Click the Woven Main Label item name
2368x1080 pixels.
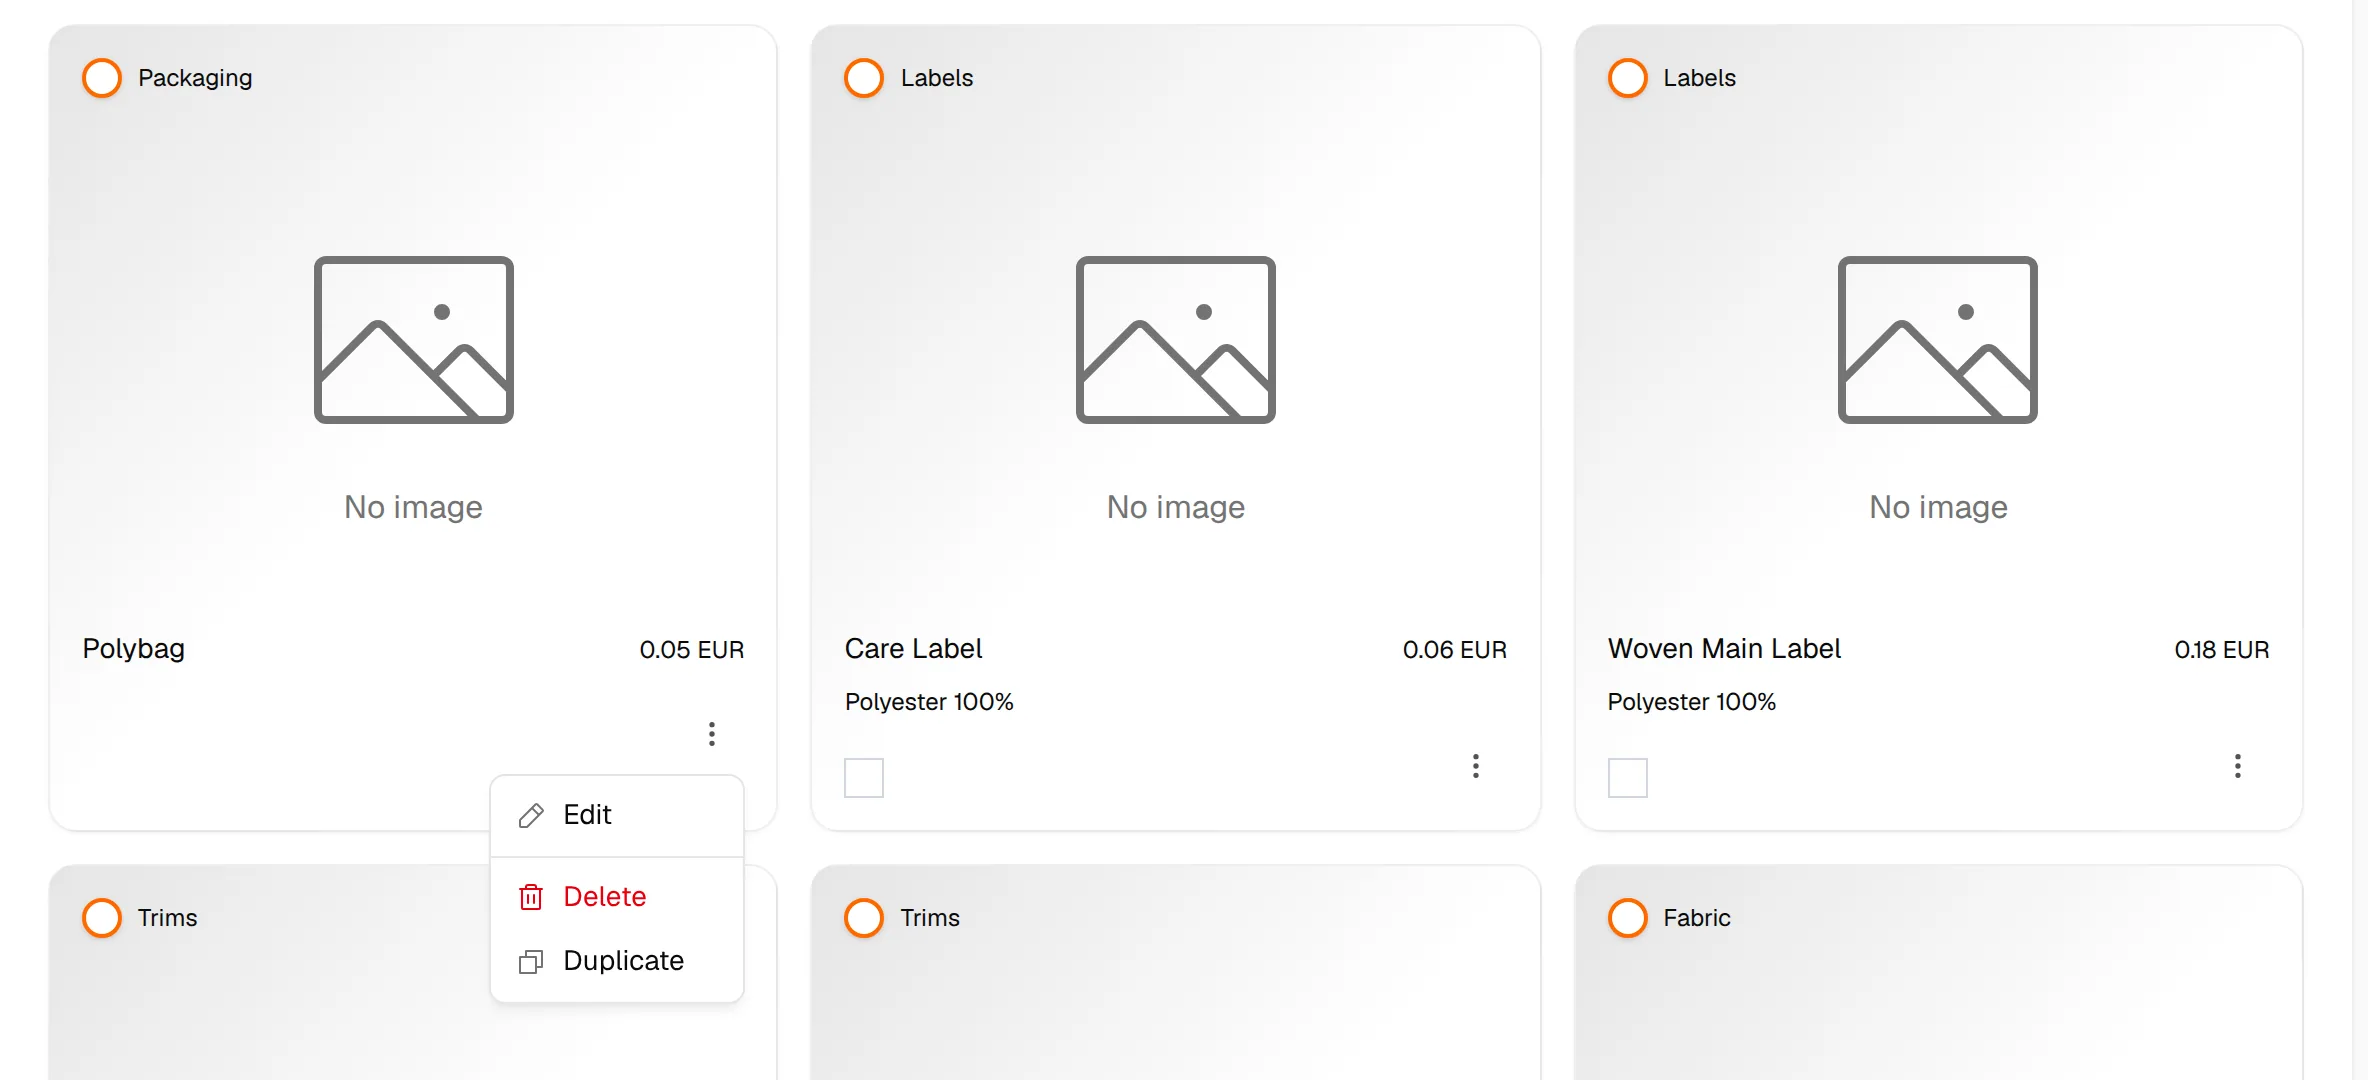1724,649
